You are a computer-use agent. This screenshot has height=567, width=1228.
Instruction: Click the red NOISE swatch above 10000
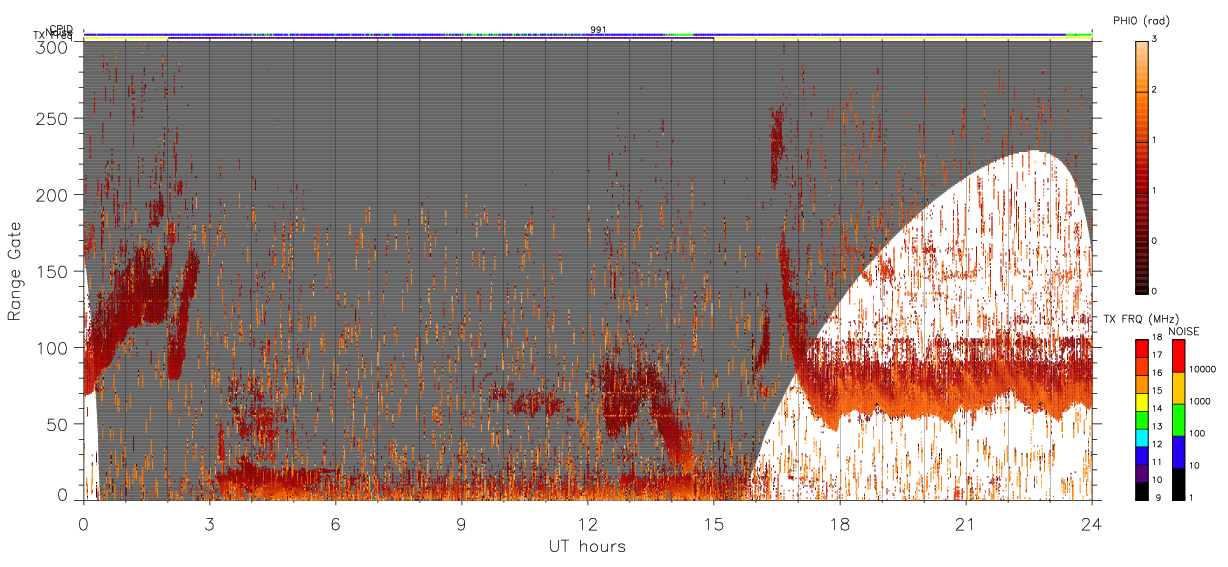coord(1178,356)
